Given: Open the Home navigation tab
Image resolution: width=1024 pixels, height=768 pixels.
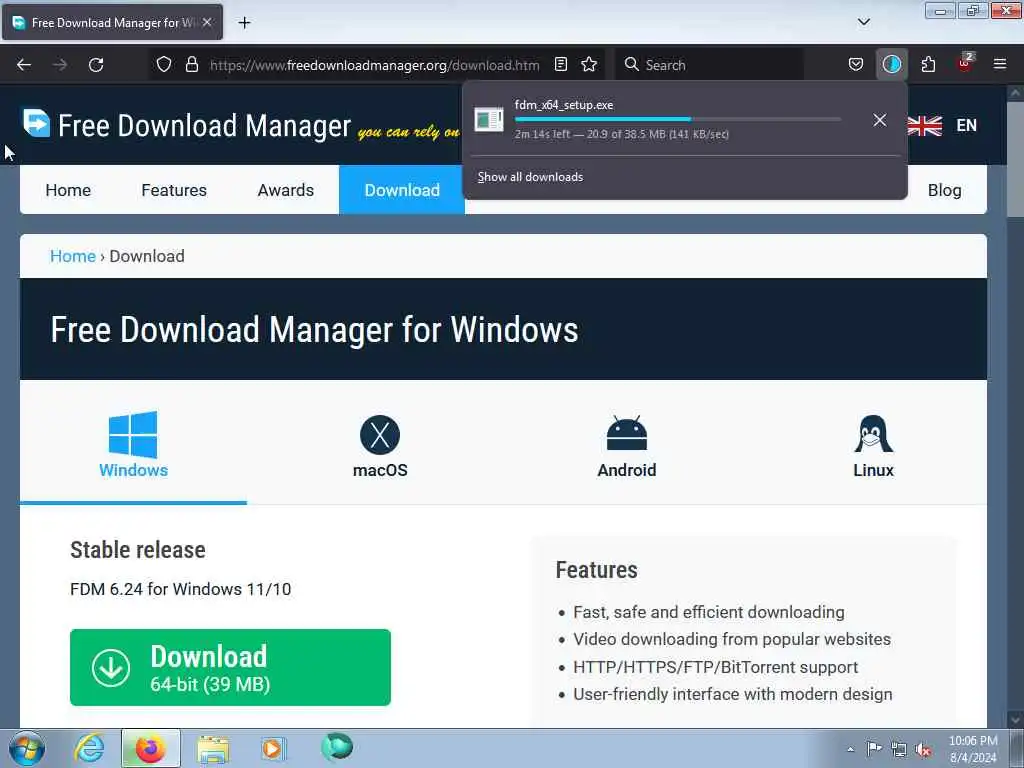Looking at the screenshot, I should tap(68, 190).
